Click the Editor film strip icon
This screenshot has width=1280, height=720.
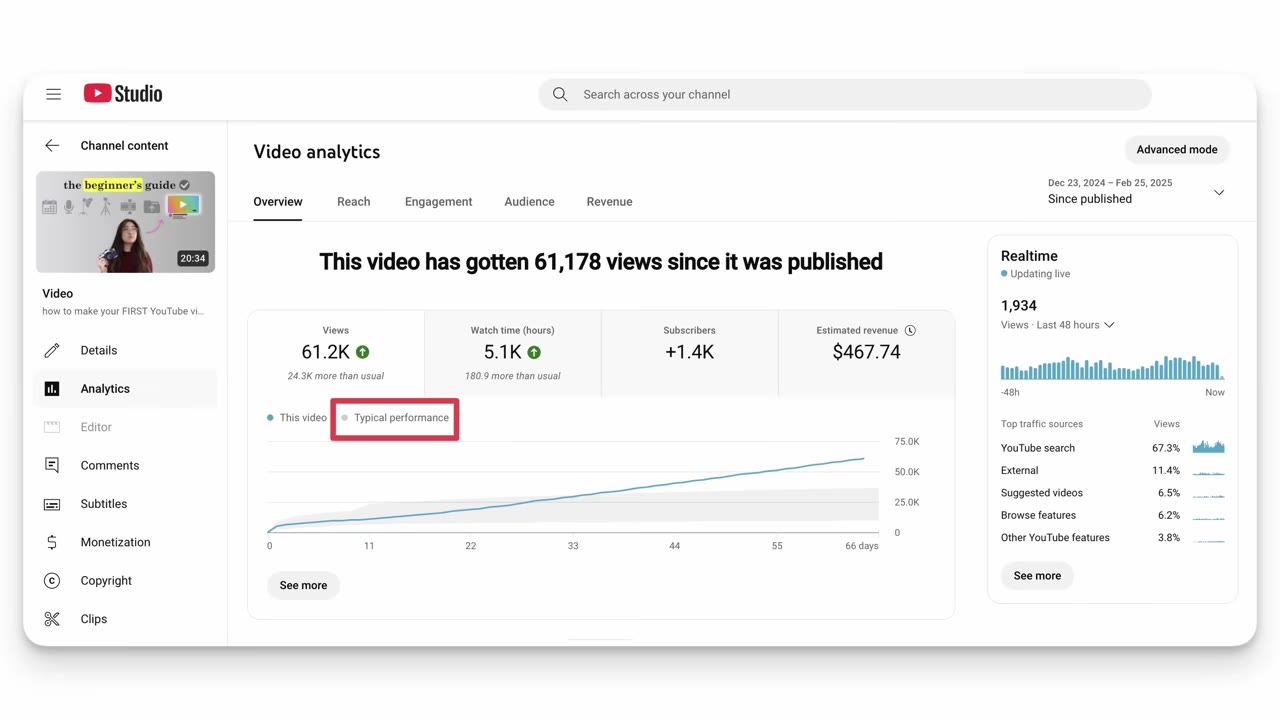(52, 427)
